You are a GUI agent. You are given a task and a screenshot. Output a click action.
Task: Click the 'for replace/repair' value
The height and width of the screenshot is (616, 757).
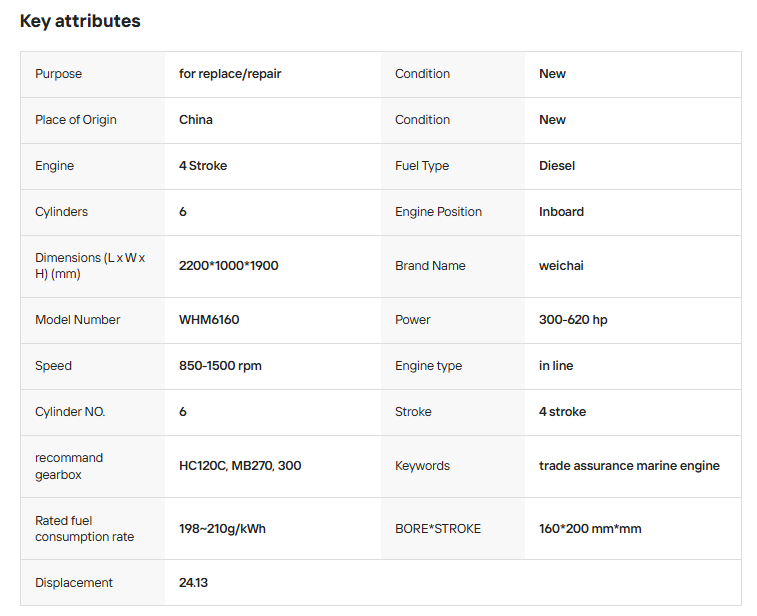click(230, 74)
